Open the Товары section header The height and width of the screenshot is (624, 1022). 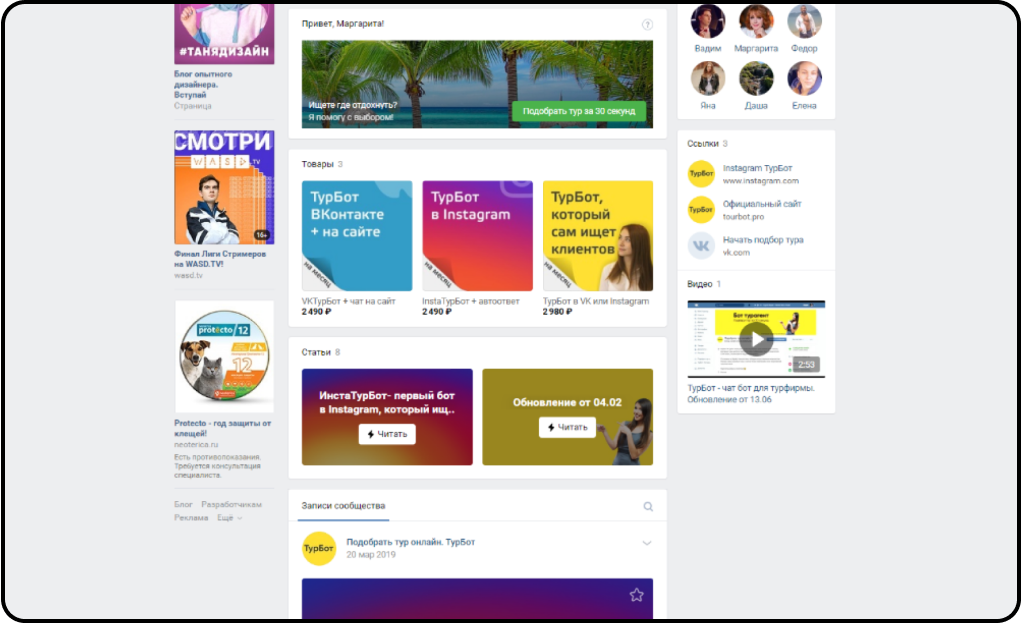coord(317,164)
